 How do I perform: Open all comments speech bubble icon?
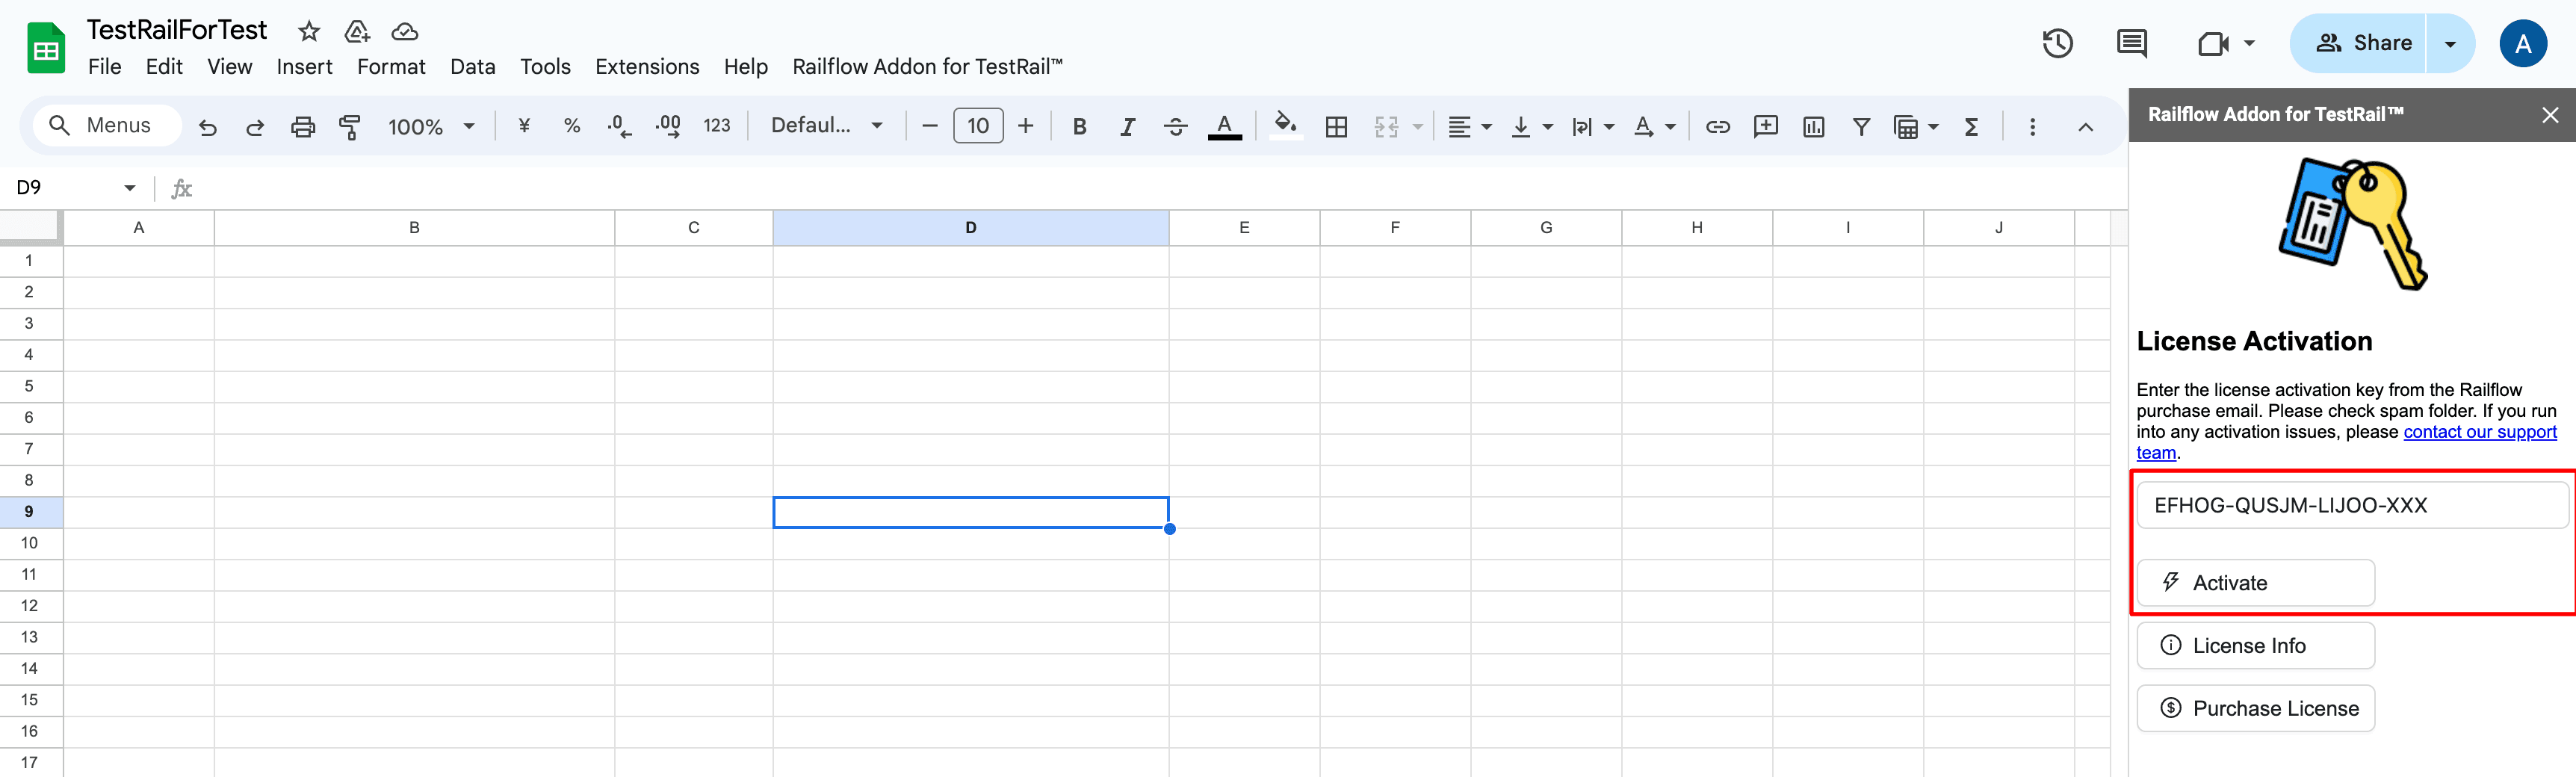(x=2131, y=43)
